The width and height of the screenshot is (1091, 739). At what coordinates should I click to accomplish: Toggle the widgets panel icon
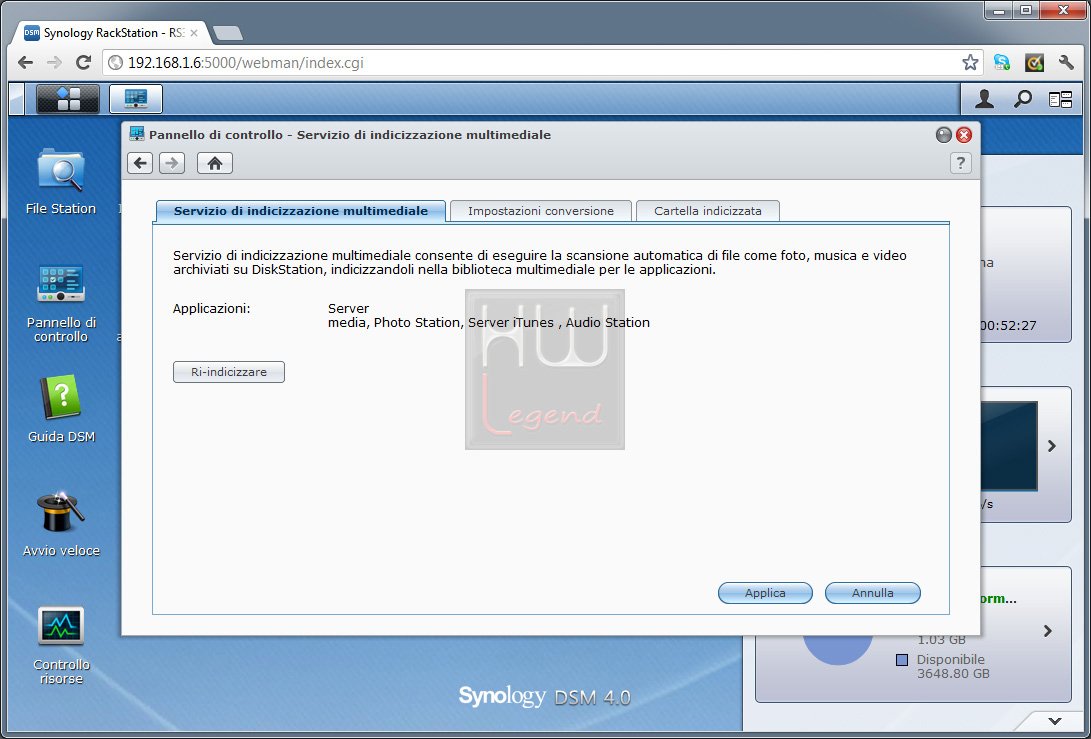click(x=1060, y=100)
